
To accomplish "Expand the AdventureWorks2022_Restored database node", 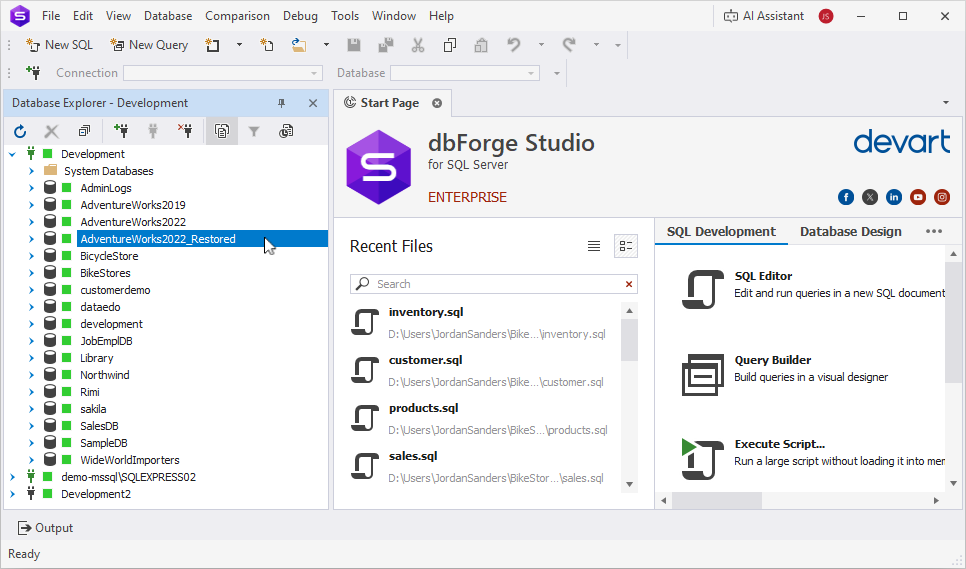I will (x=31, y=239).
